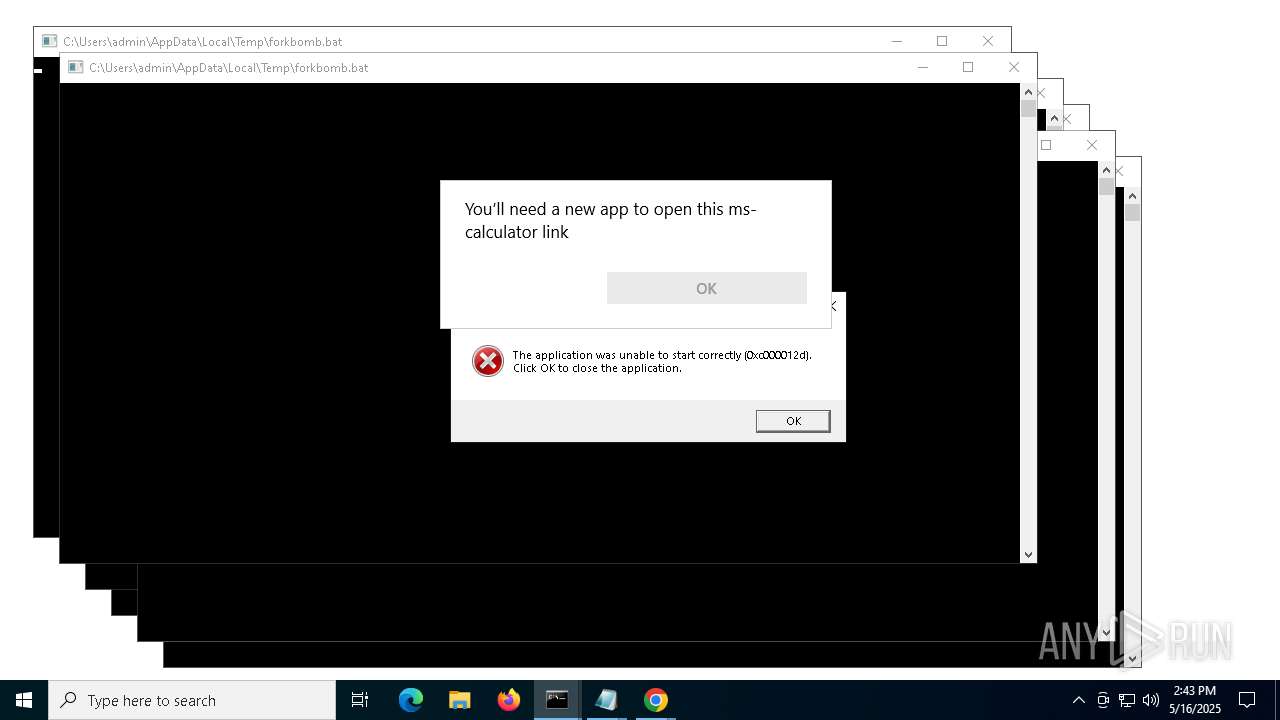Click scroll-down arrow of rearmost console window
The height and width of the screenshot is (720, 1280).
tap(1132, 658)
